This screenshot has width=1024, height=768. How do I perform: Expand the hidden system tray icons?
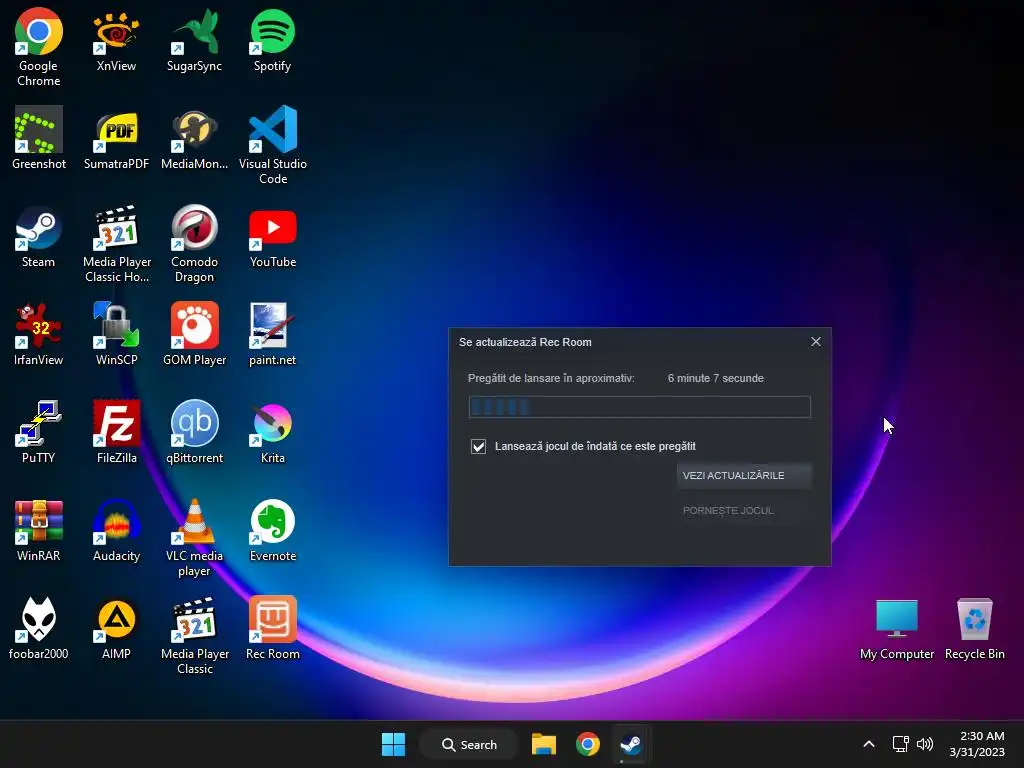tap(869, 744)
